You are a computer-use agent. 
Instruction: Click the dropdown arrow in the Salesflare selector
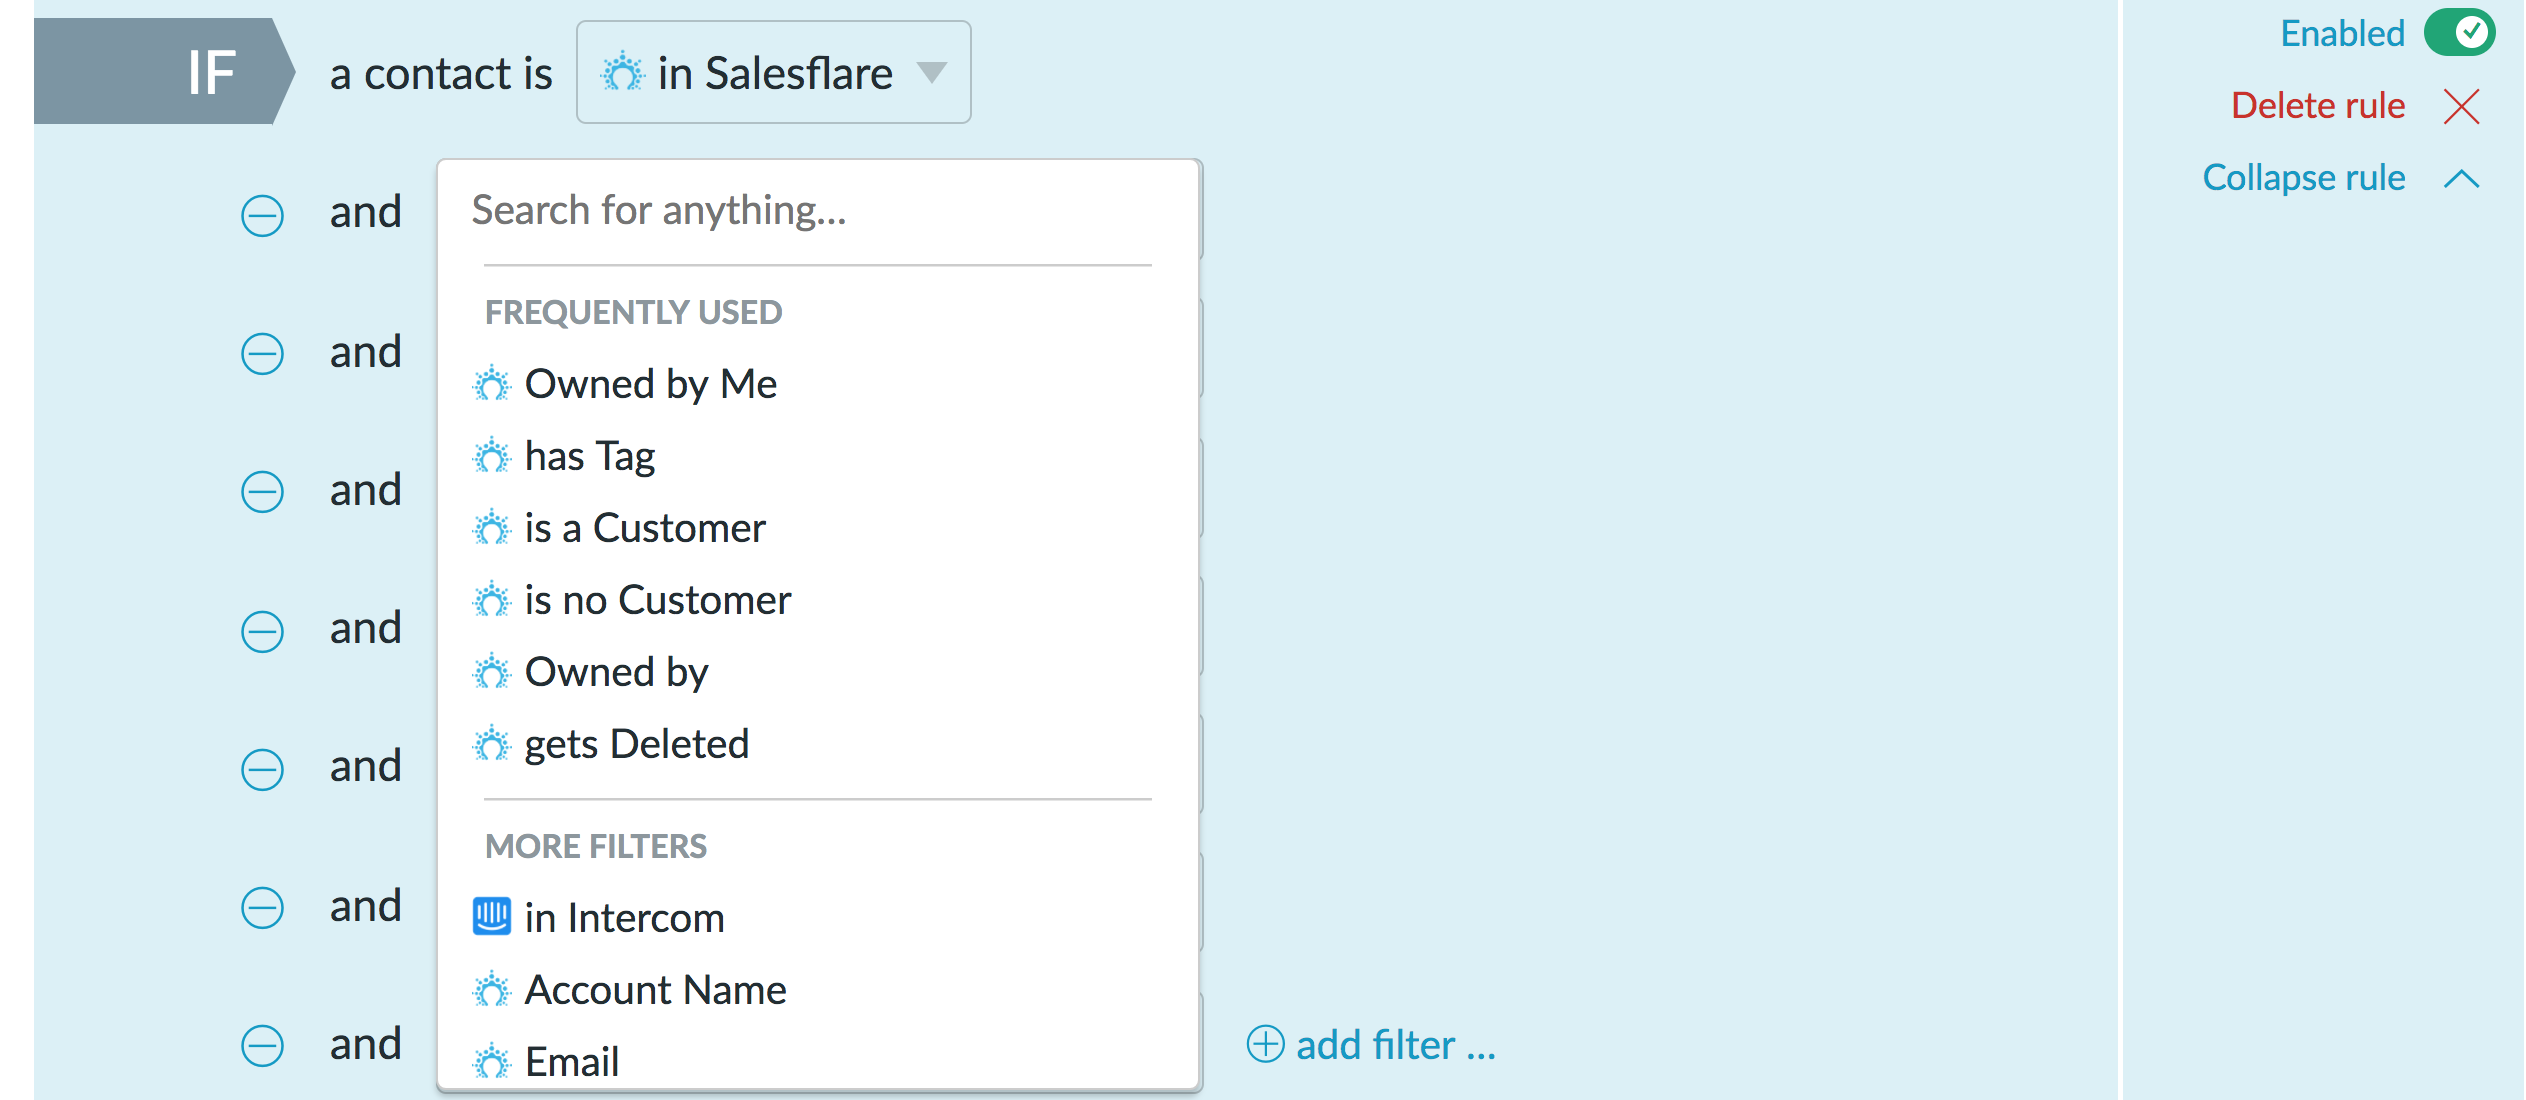[932, 72]
